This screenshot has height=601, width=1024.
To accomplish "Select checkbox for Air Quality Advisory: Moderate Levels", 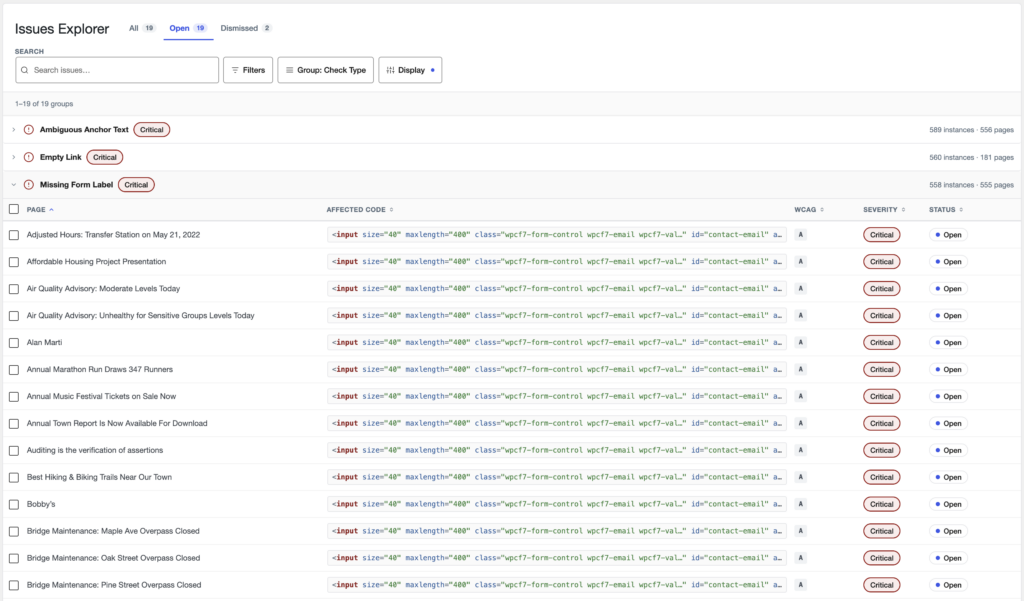I will pyautogui.click(x=14, y=289).
